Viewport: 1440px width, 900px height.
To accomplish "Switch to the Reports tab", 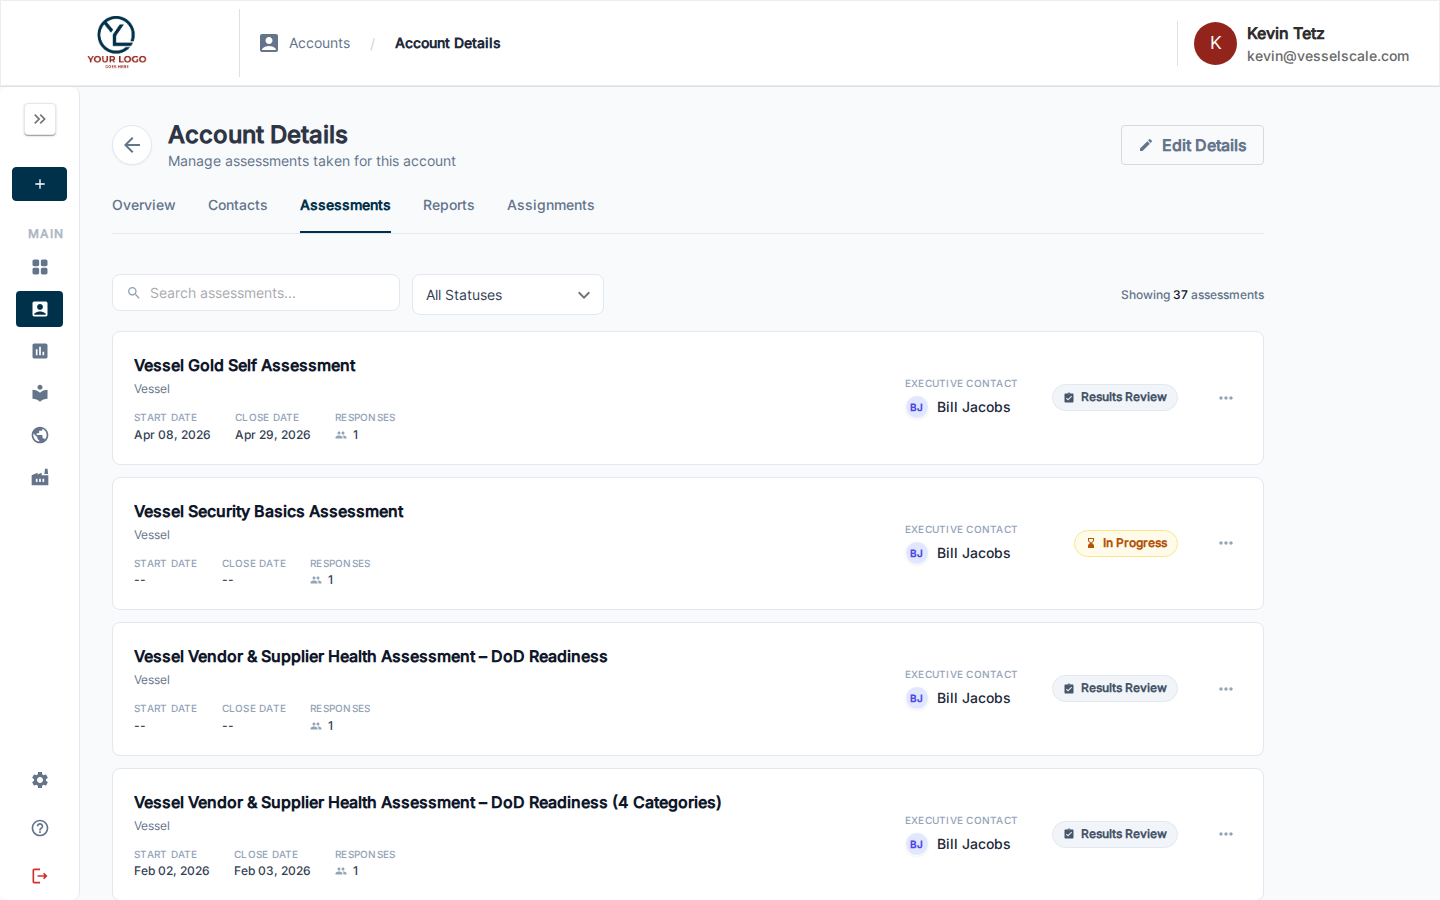I will pos(449,205).
